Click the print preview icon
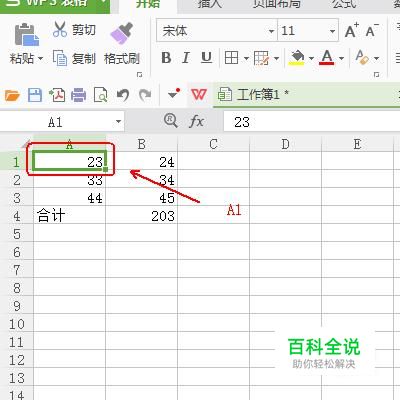This screenshot has width=400, height=400. pos(101,95)
